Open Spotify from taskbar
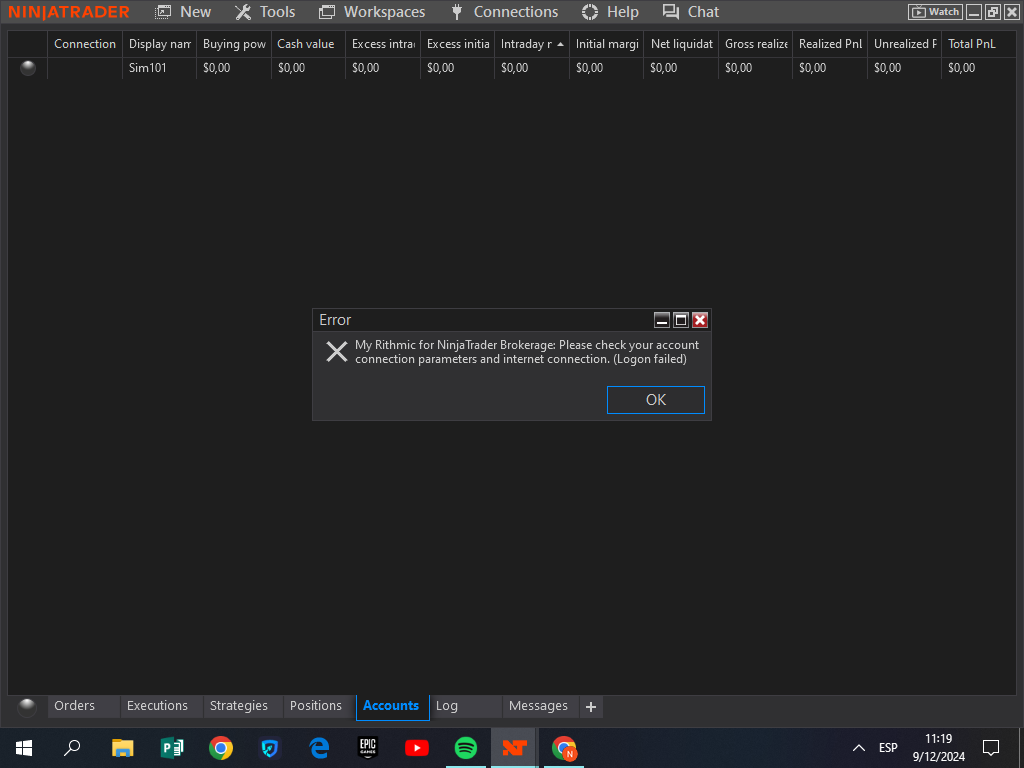 (x=466, y=748)
